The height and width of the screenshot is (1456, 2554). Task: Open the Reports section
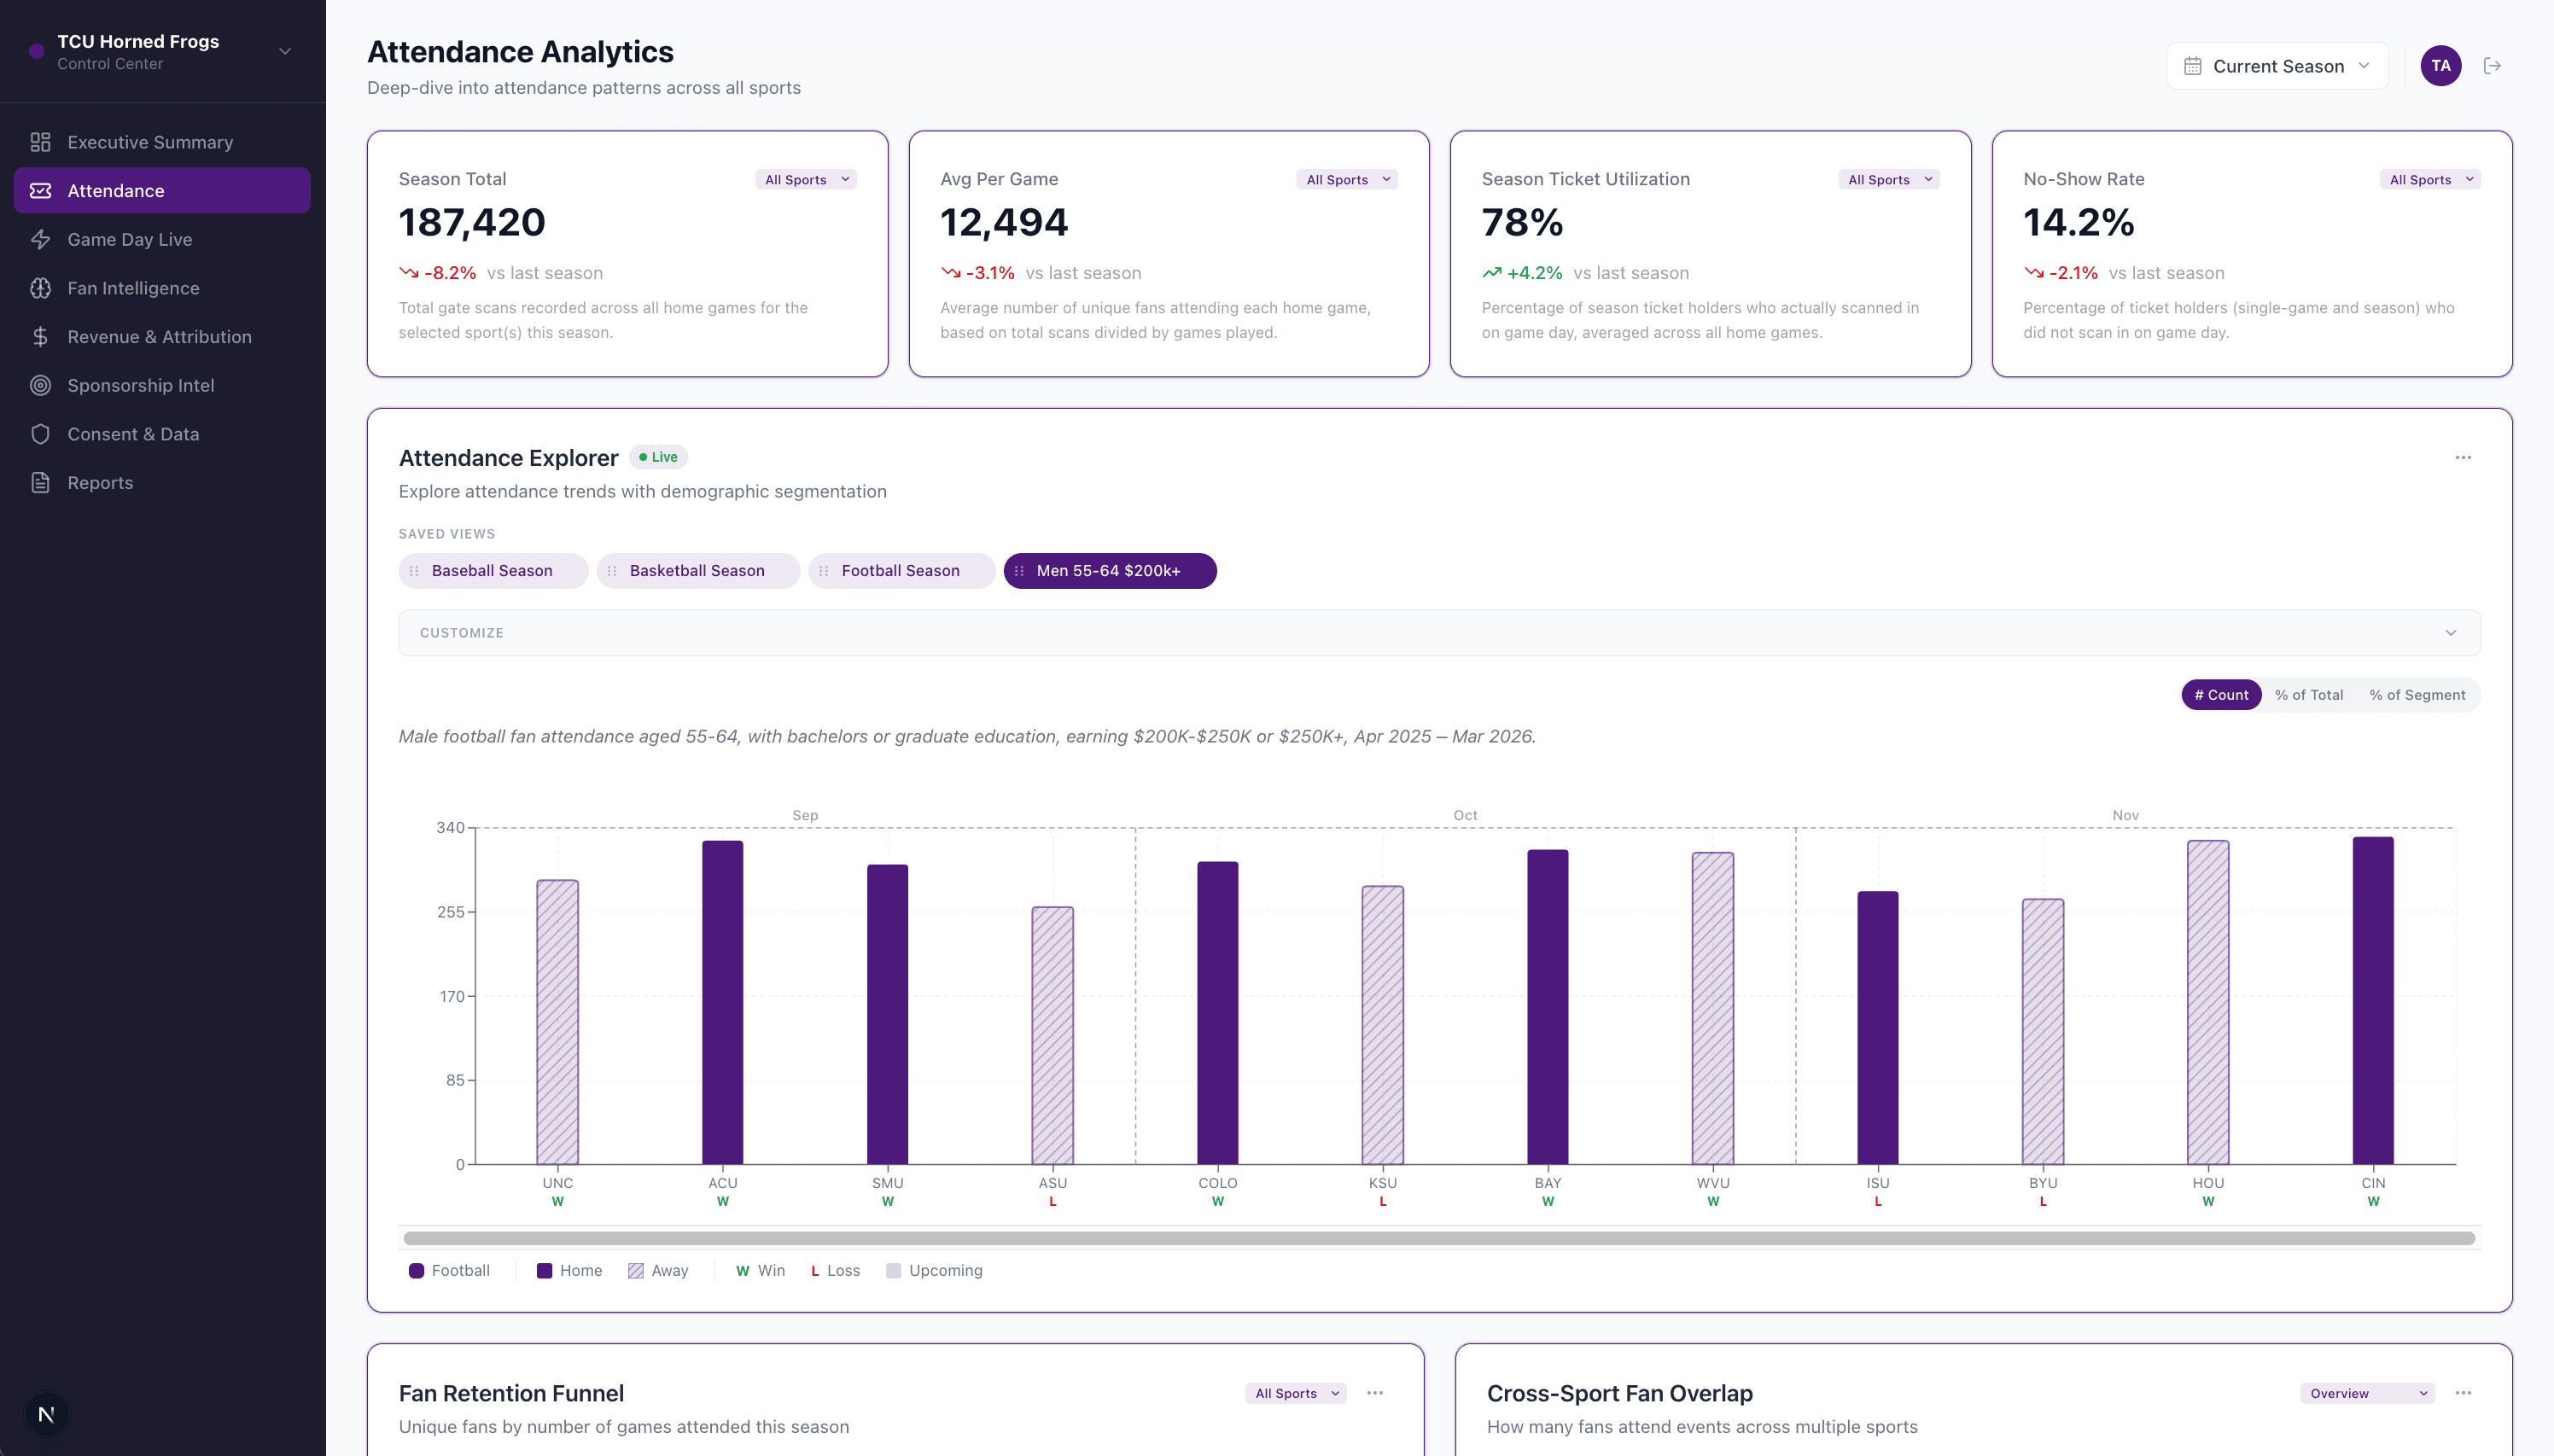pos(162,483)
